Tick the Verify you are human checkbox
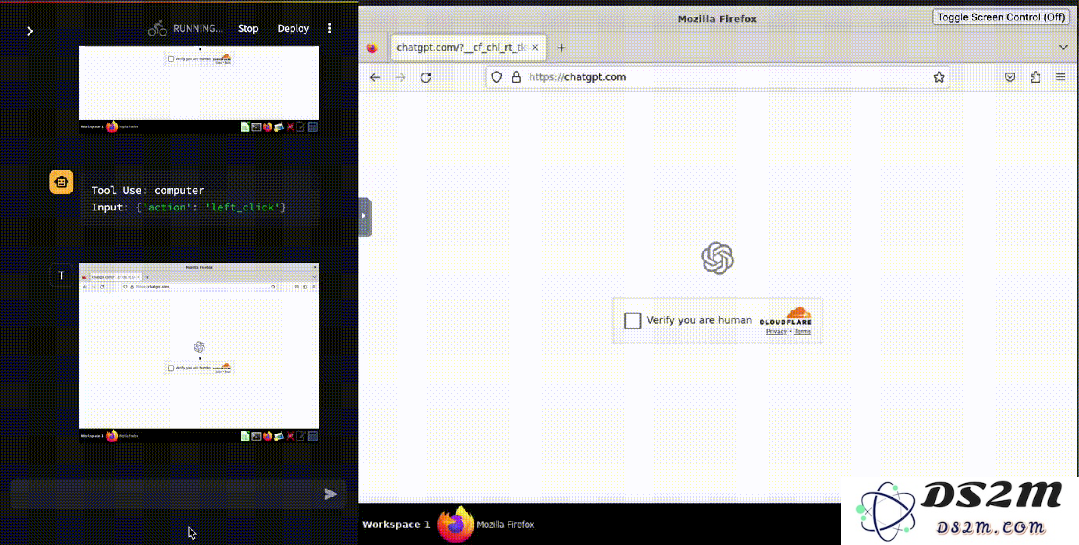Screen dimensions: 1079x545 coord(632,321)
